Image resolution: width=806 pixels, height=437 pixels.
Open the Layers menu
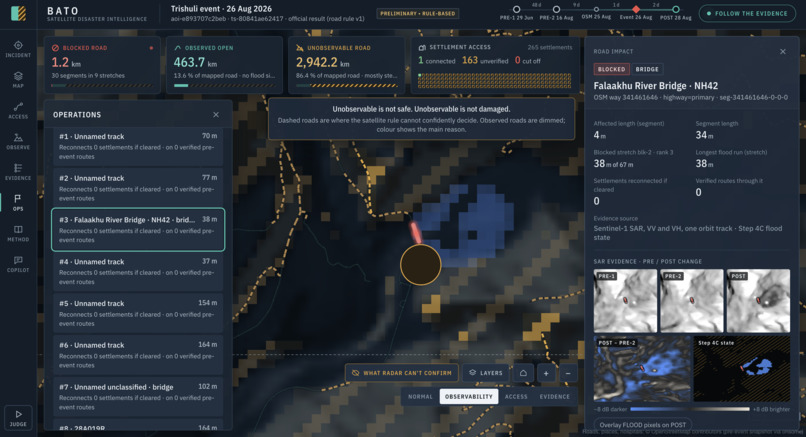click(x=486, y=373)
